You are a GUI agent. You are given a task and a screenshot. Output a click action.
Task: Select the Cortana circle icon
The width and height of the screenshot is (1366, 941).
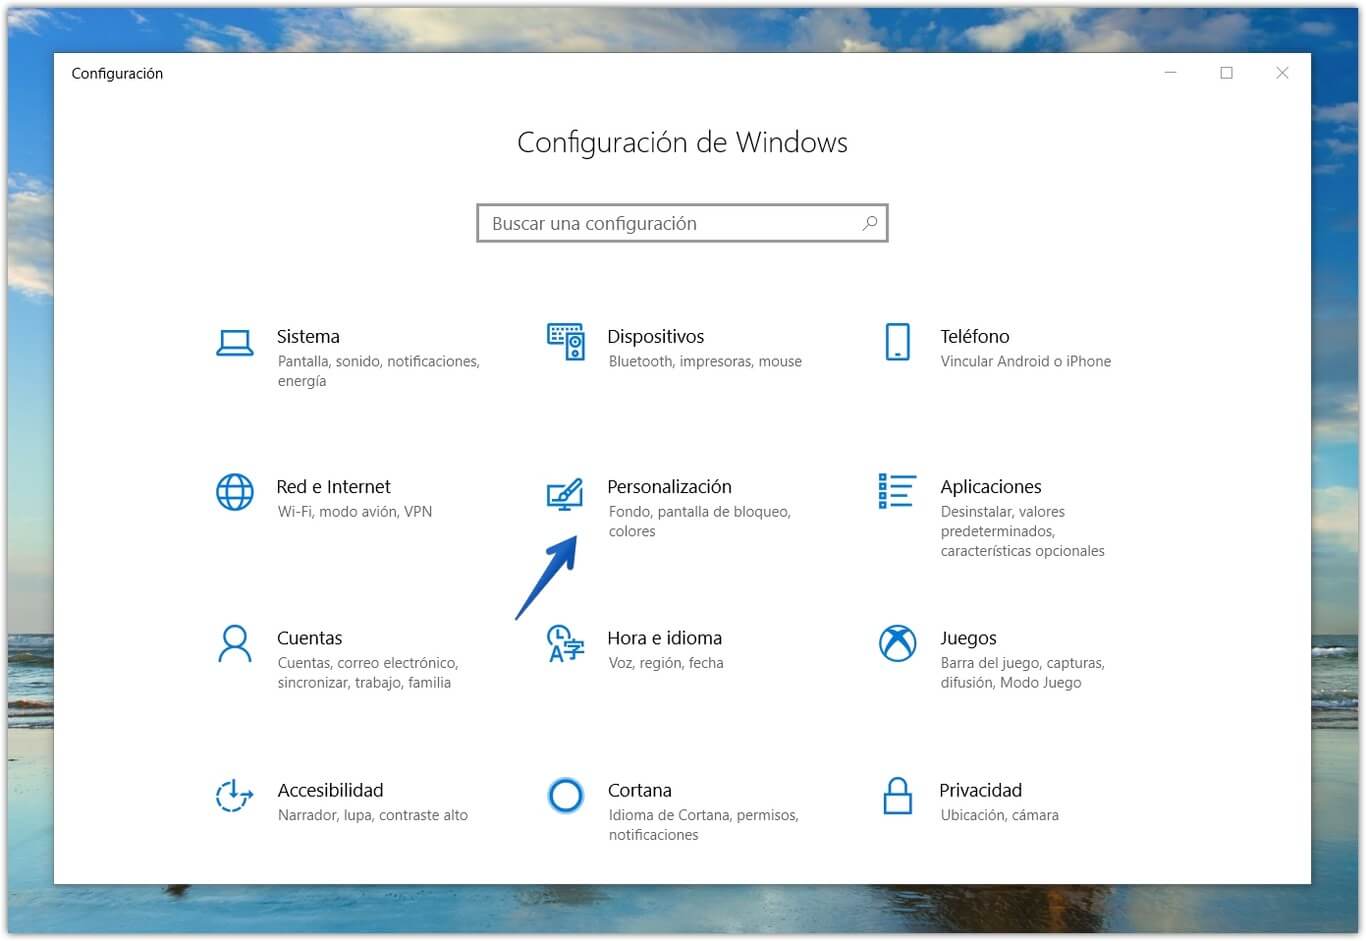[565, 796]
